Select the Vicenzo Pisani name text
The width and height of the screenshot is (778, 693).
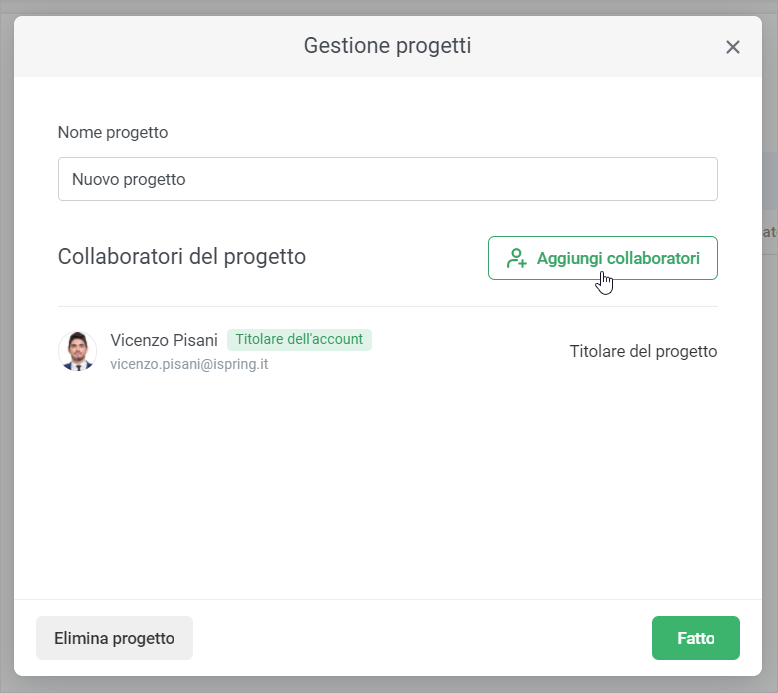[164, 340]
